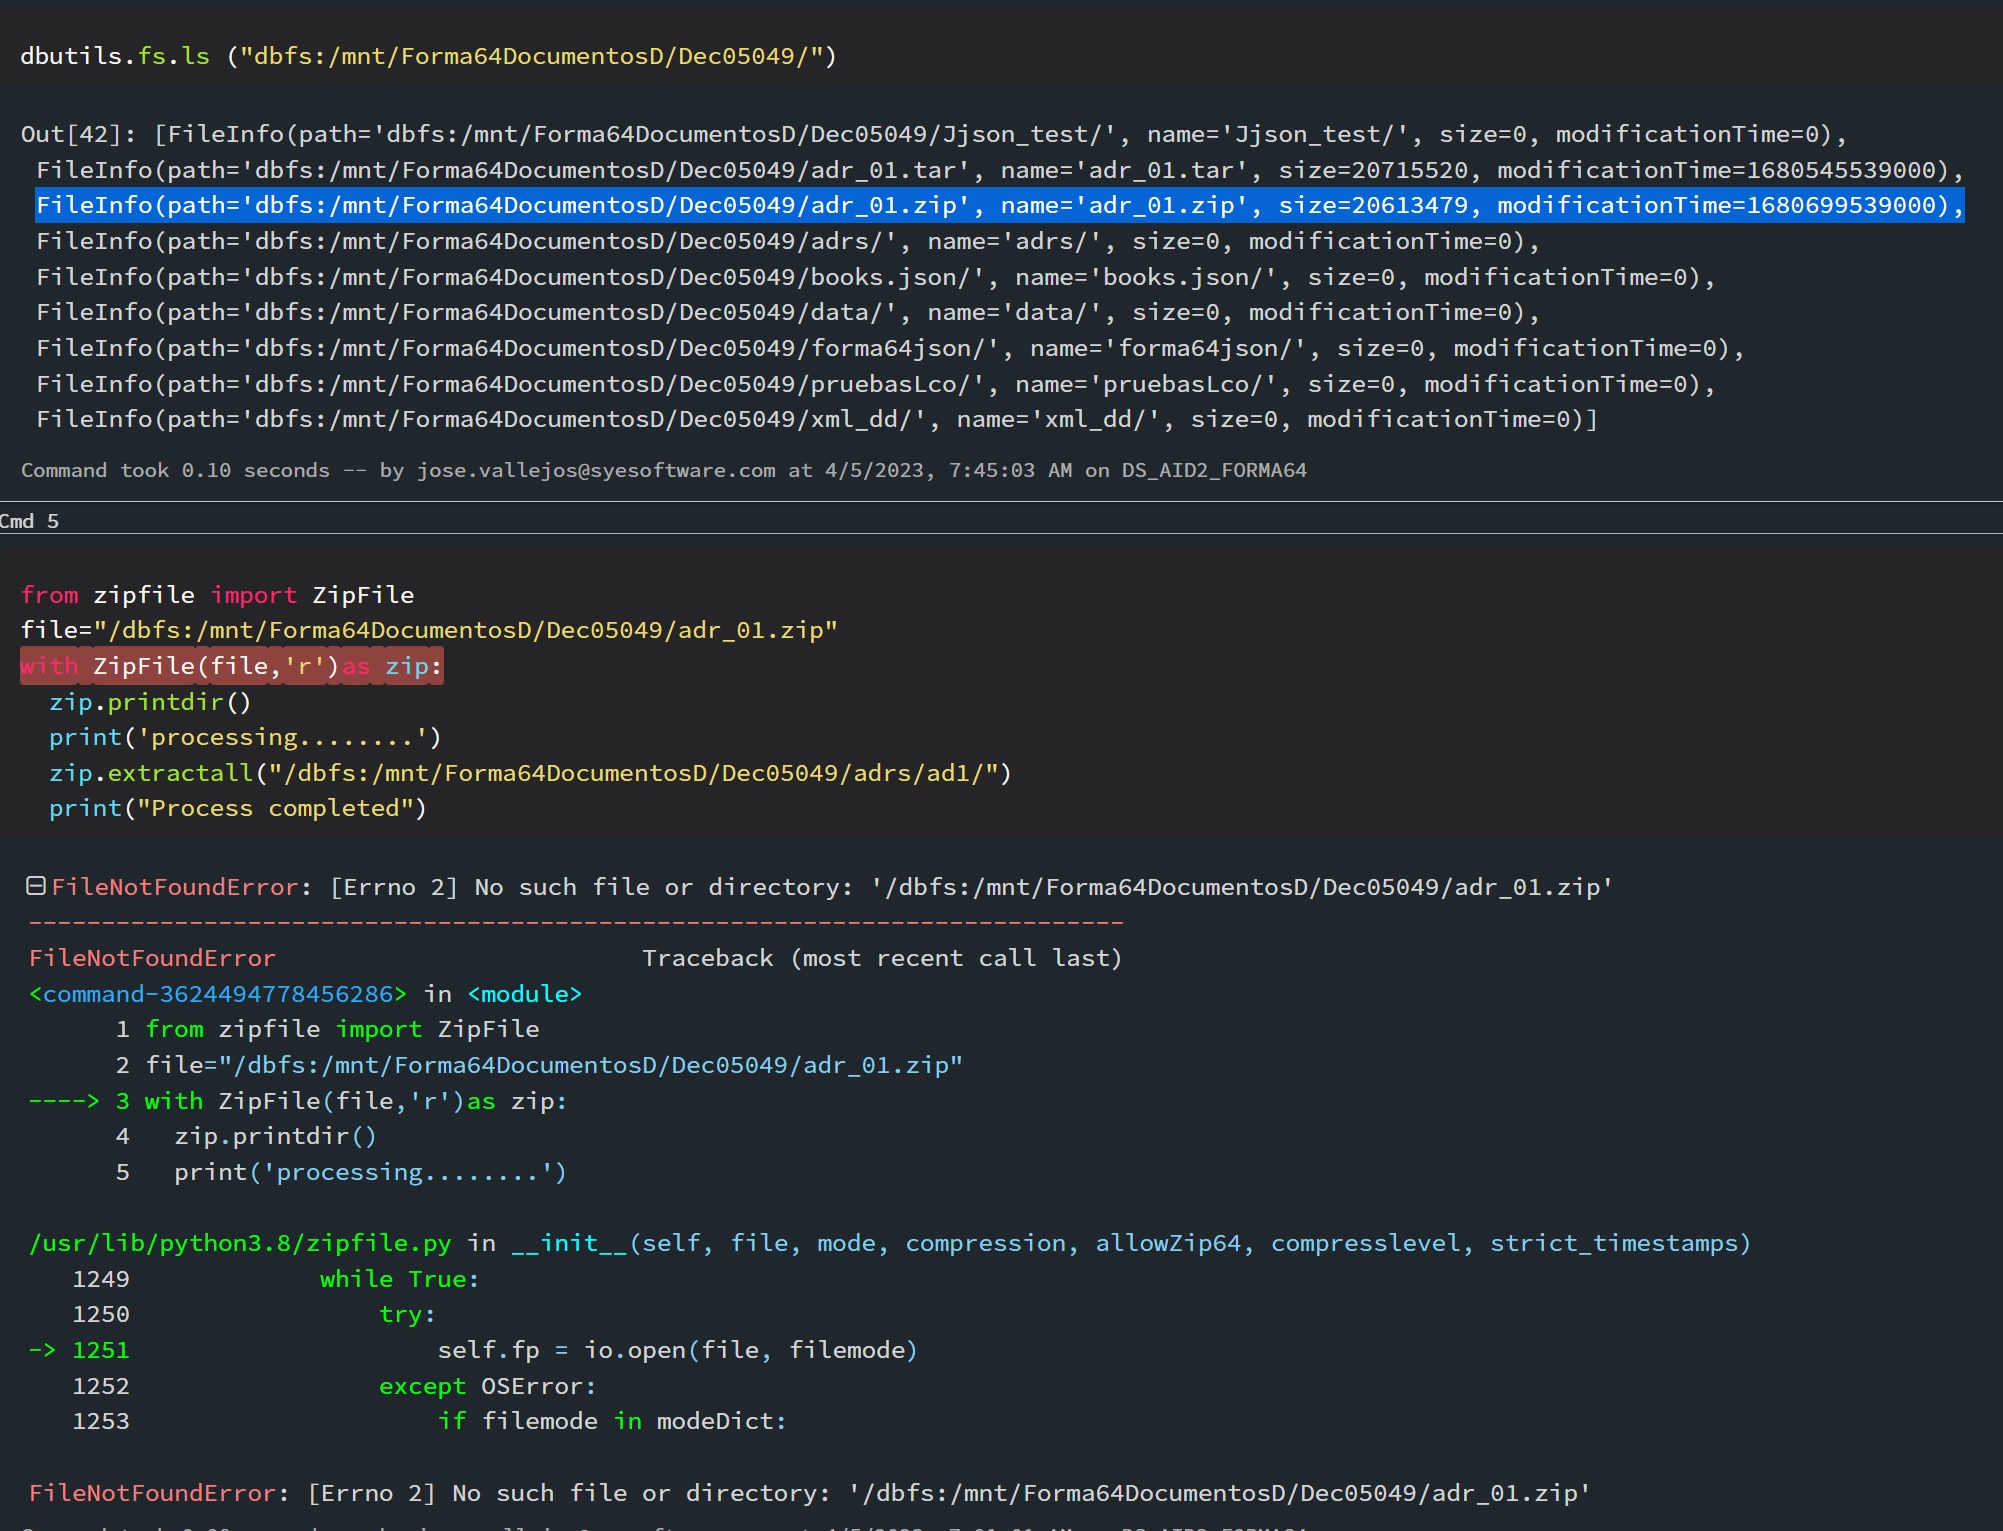The image size is (2003, 1531).
Task: Click the Cmd 5 cell label
Action: click(29, 521)
